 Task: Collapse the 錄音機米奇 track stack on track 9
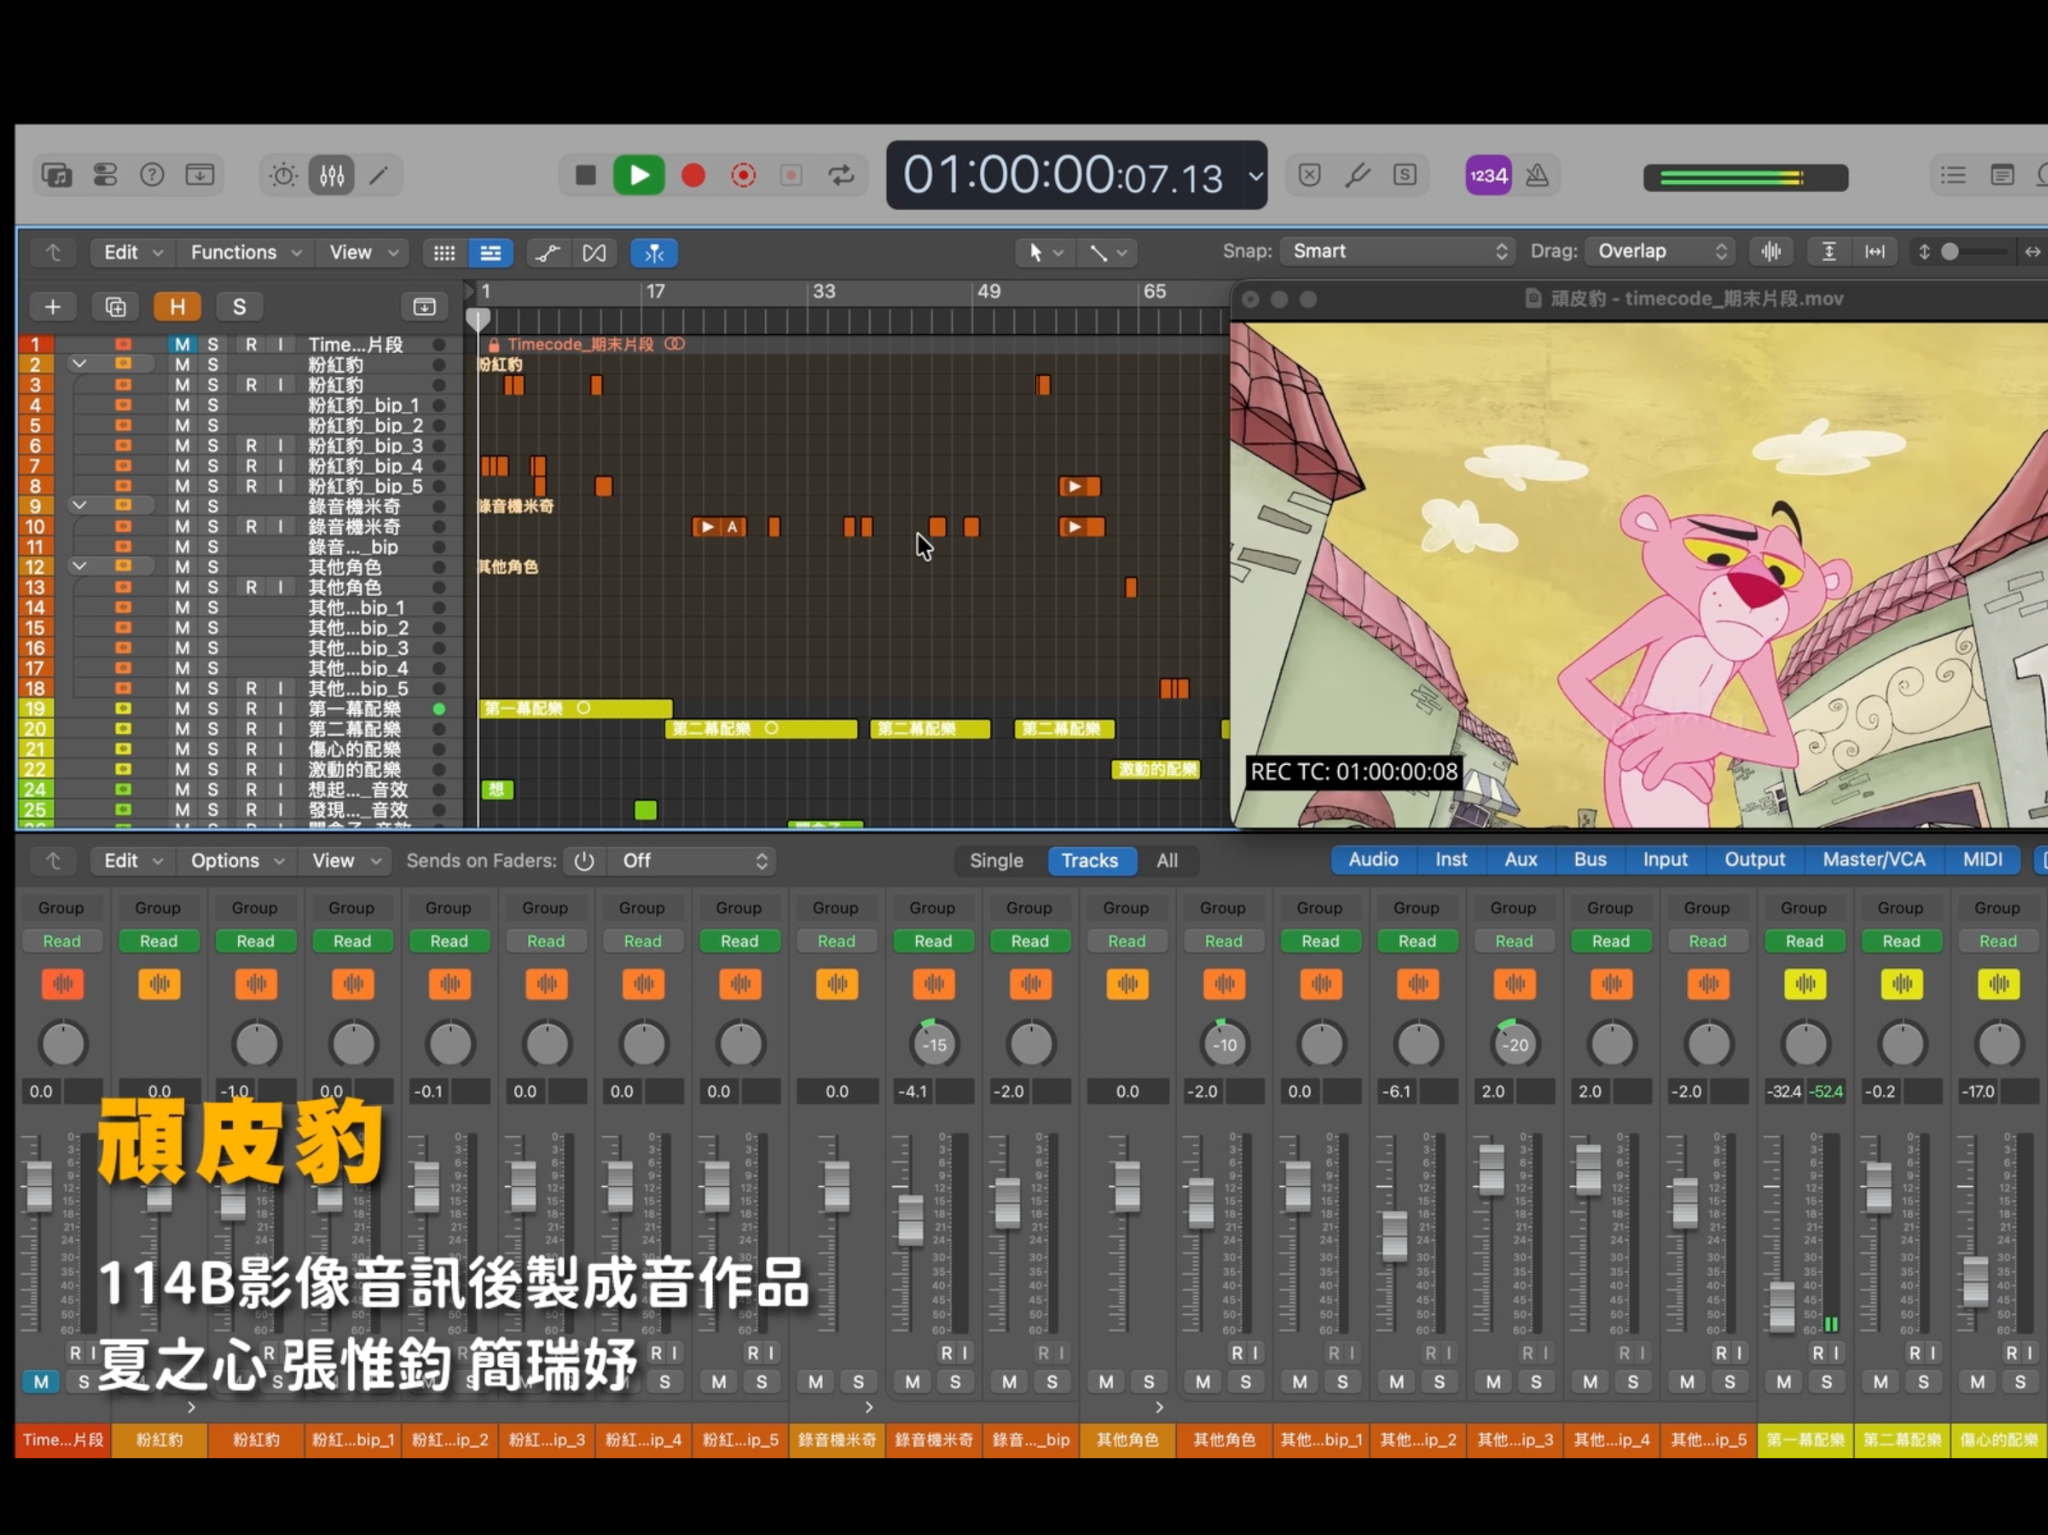(x=79, y=506)
